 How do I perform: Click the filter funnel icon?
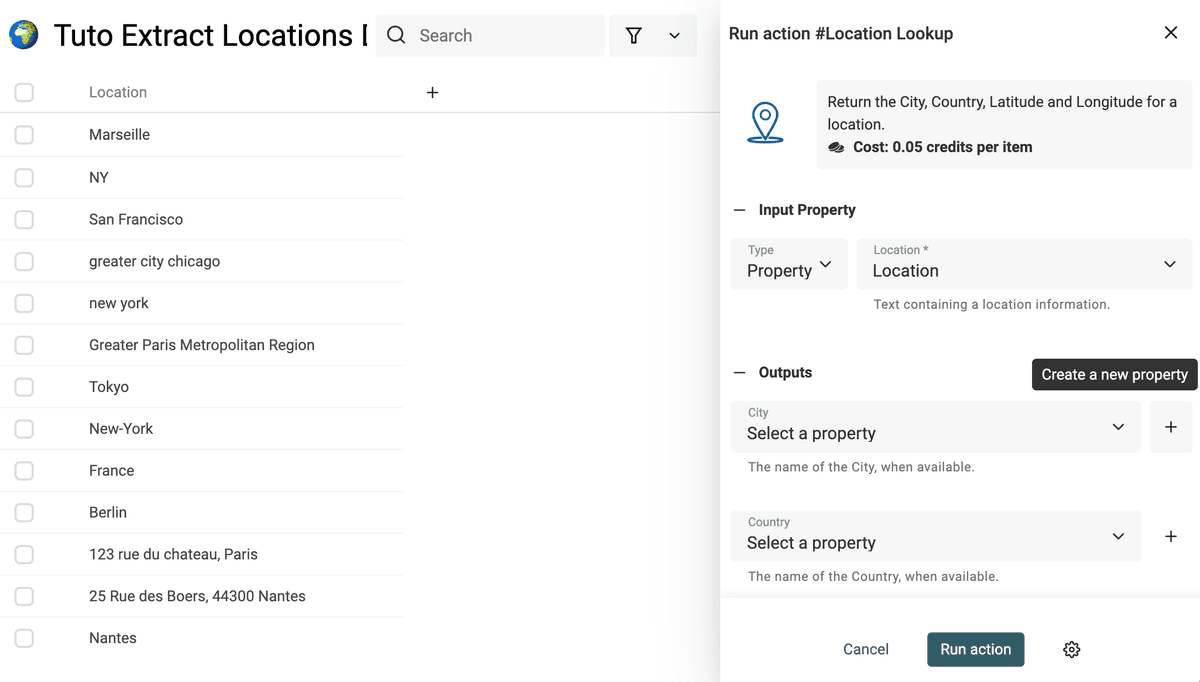point(633,36)
